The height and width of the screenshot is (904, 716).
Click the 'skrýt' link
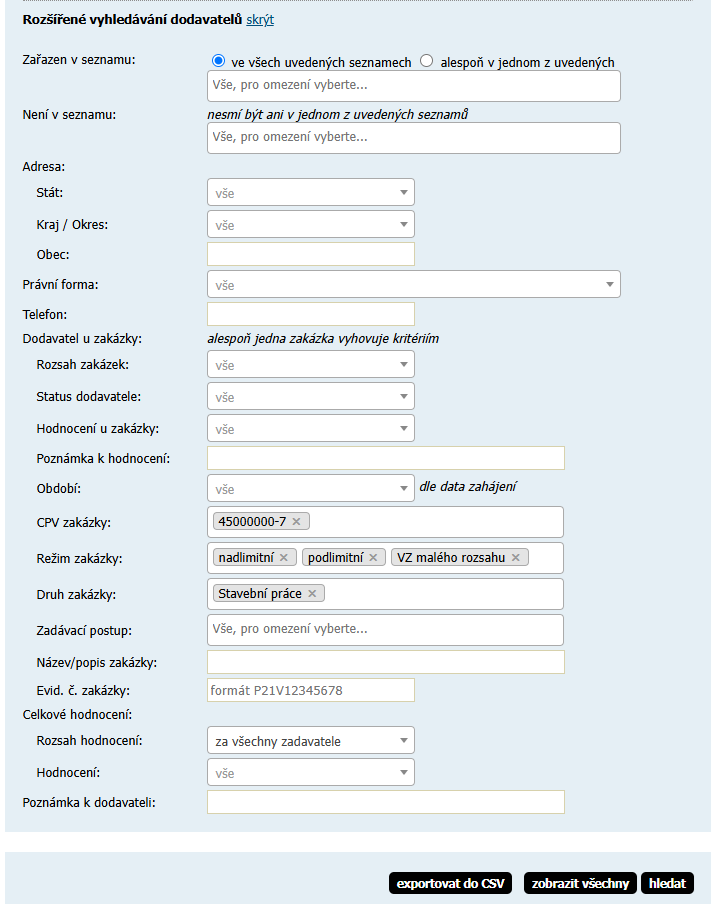pyautogui.click(x=260, y=20)
